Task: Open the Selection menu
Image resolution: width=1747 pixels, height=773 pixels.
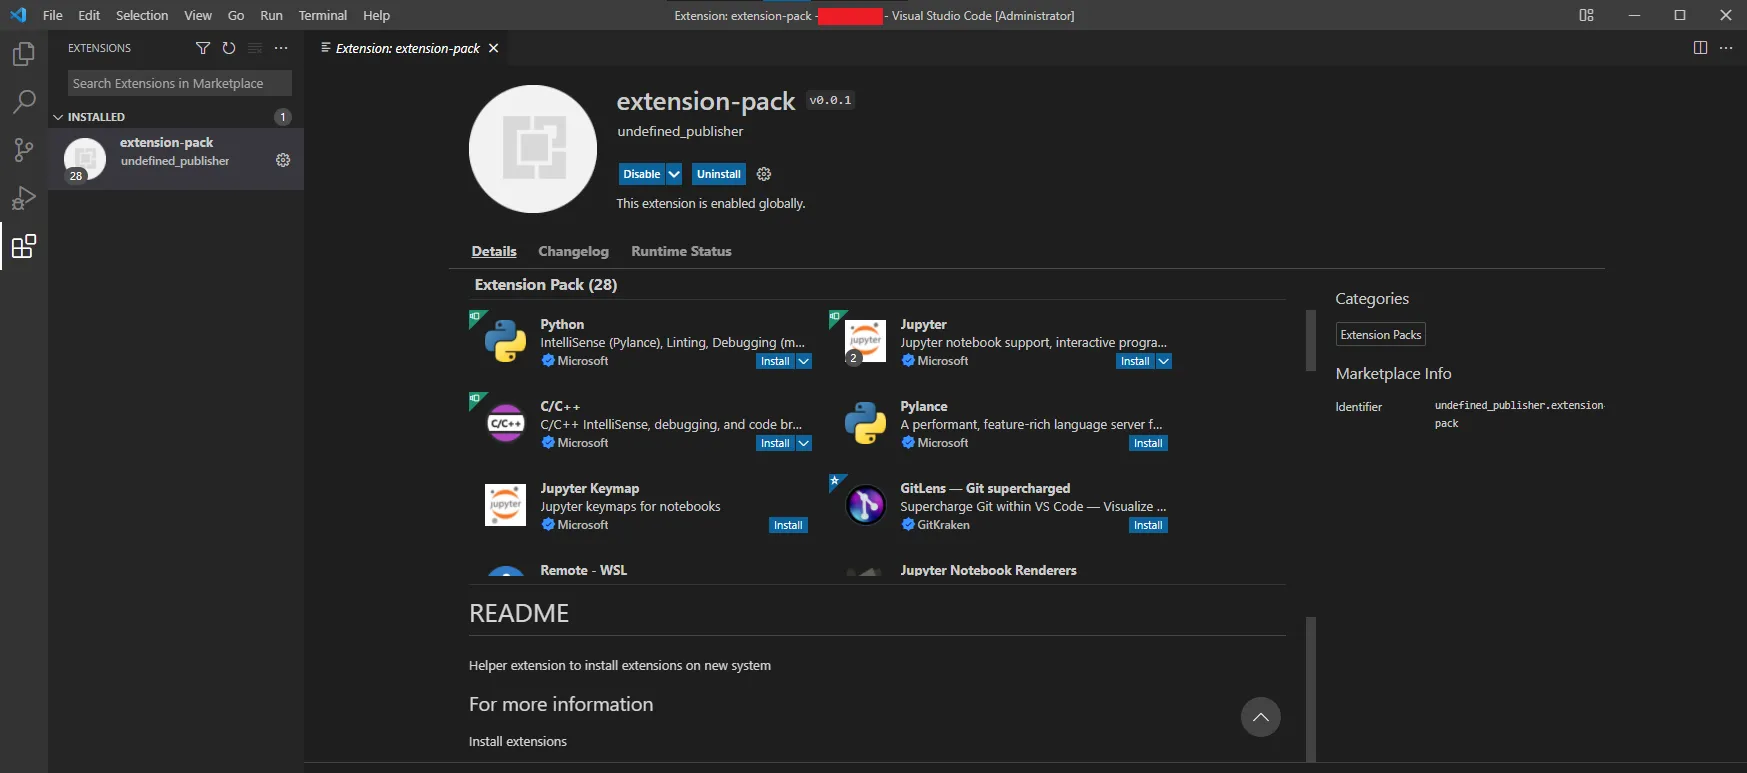Action: [142, 15]
